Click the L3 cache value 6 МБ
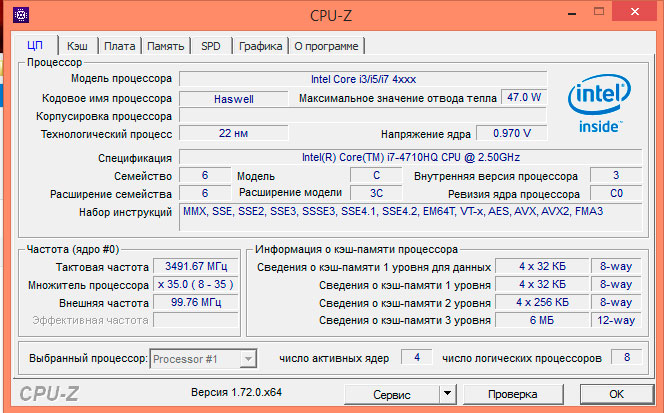This screenshot has width=664, height=413. tap(542, 320)
